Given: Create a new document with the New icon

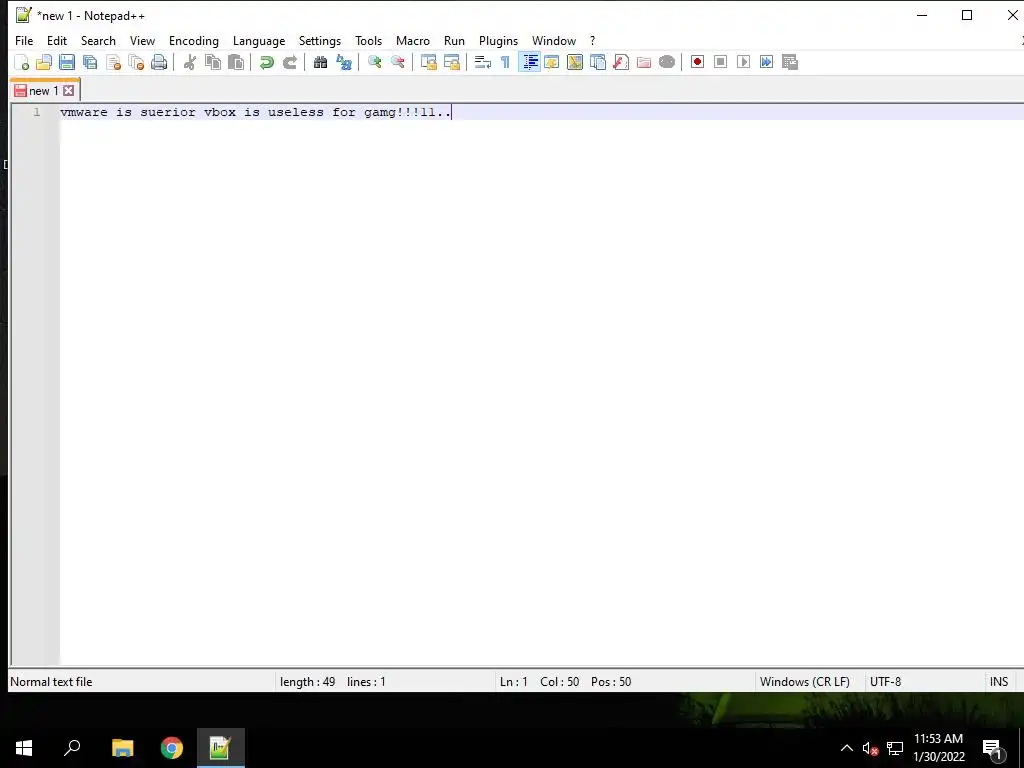Looking at the screenshot, I should [22, 62].
